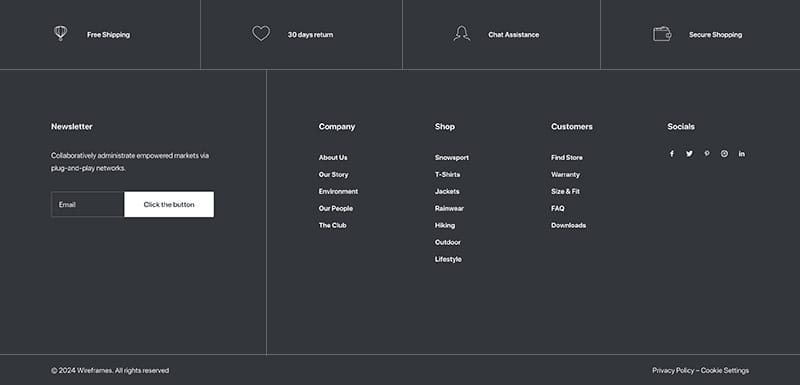Visit the Our People link
The width and height of the screenshot is (800, 385).
(336, 208)
